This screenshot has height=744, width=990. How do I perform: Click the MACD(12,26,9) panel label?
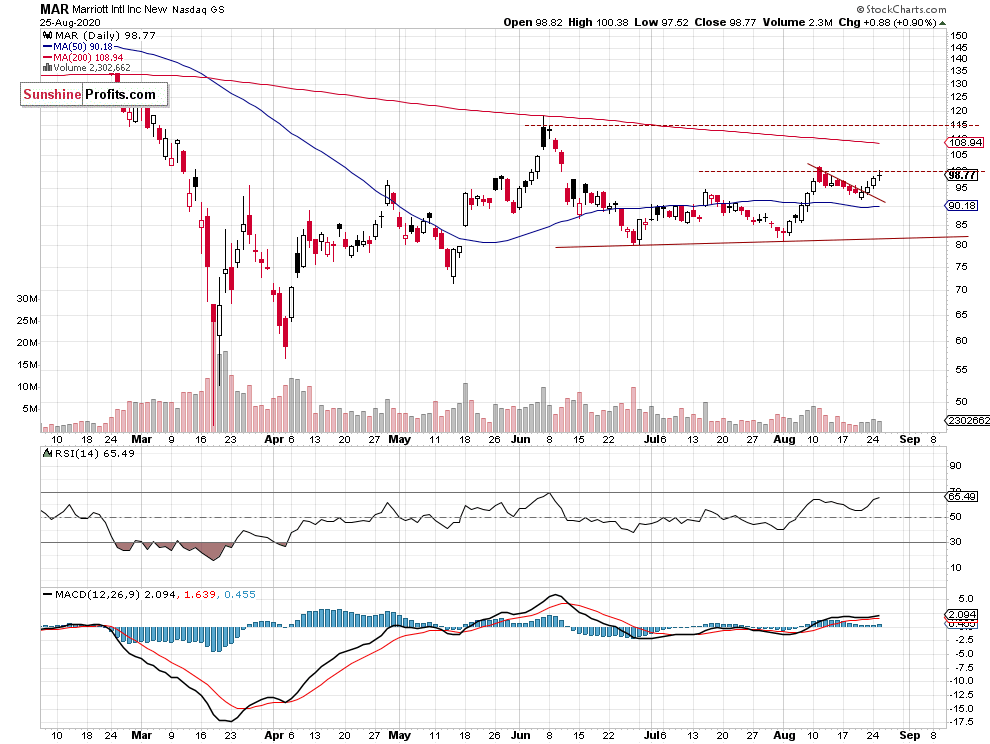[x=97, y=594]
